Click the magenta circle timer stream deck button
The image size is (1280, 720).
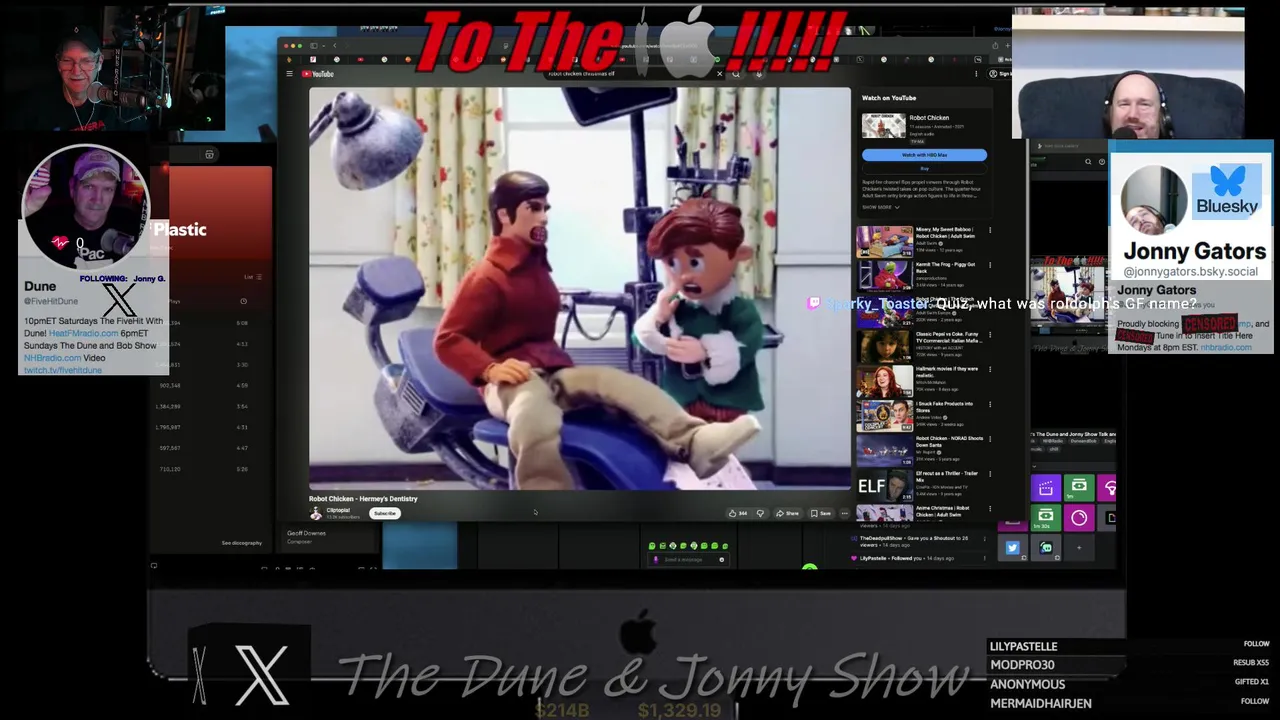point(1079,517)
